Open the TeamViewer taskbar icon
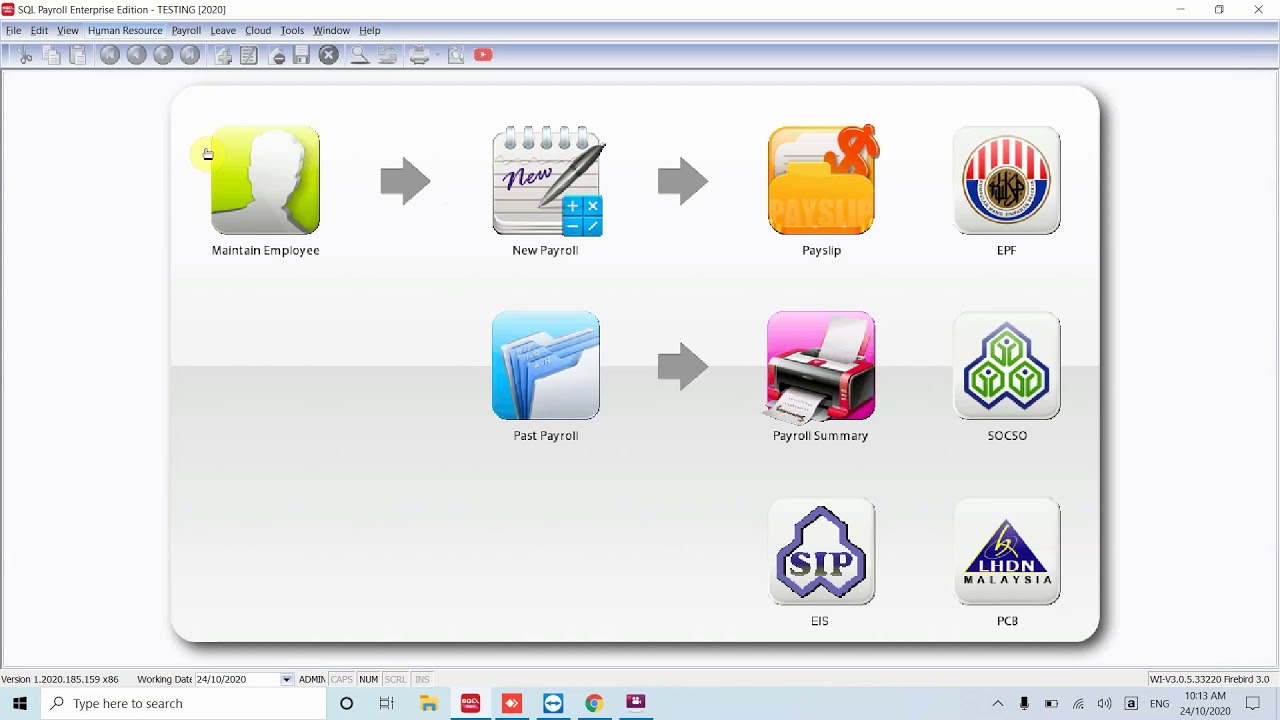 coord(553,704)
